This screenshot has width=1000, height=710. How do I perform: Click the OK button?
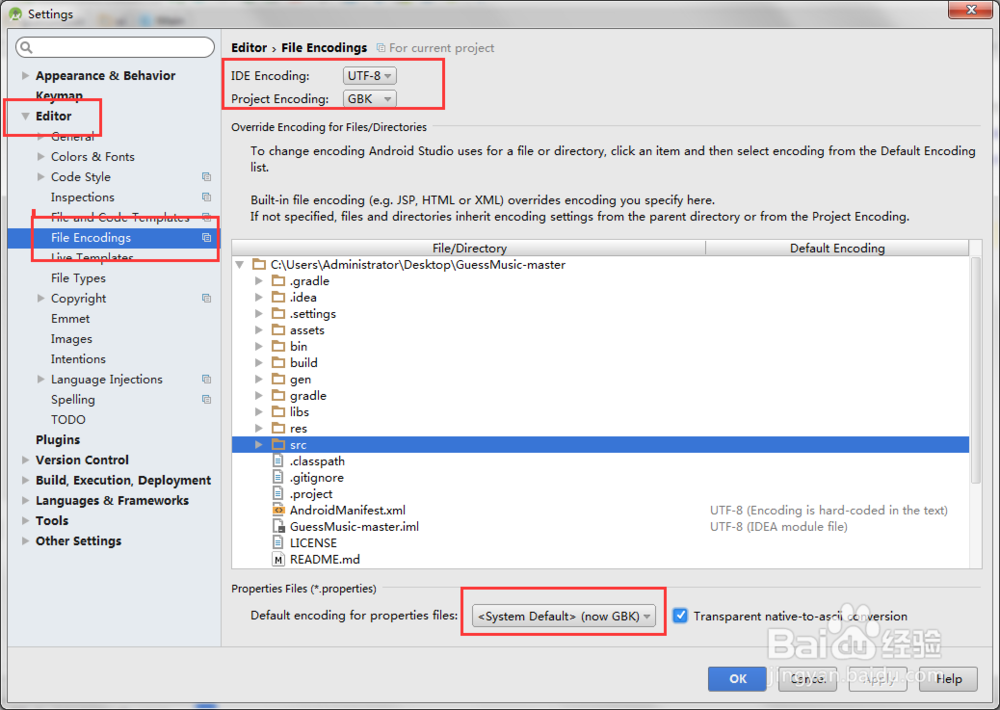pos(737,679)
